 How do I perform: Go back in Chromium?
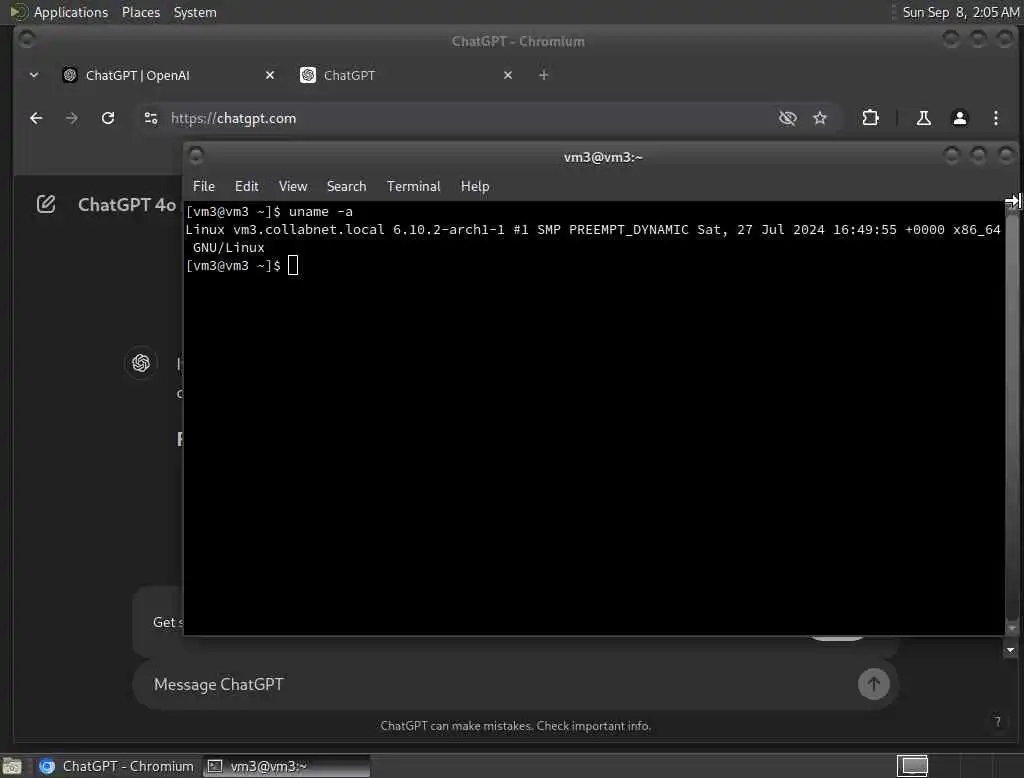(37, 118)
